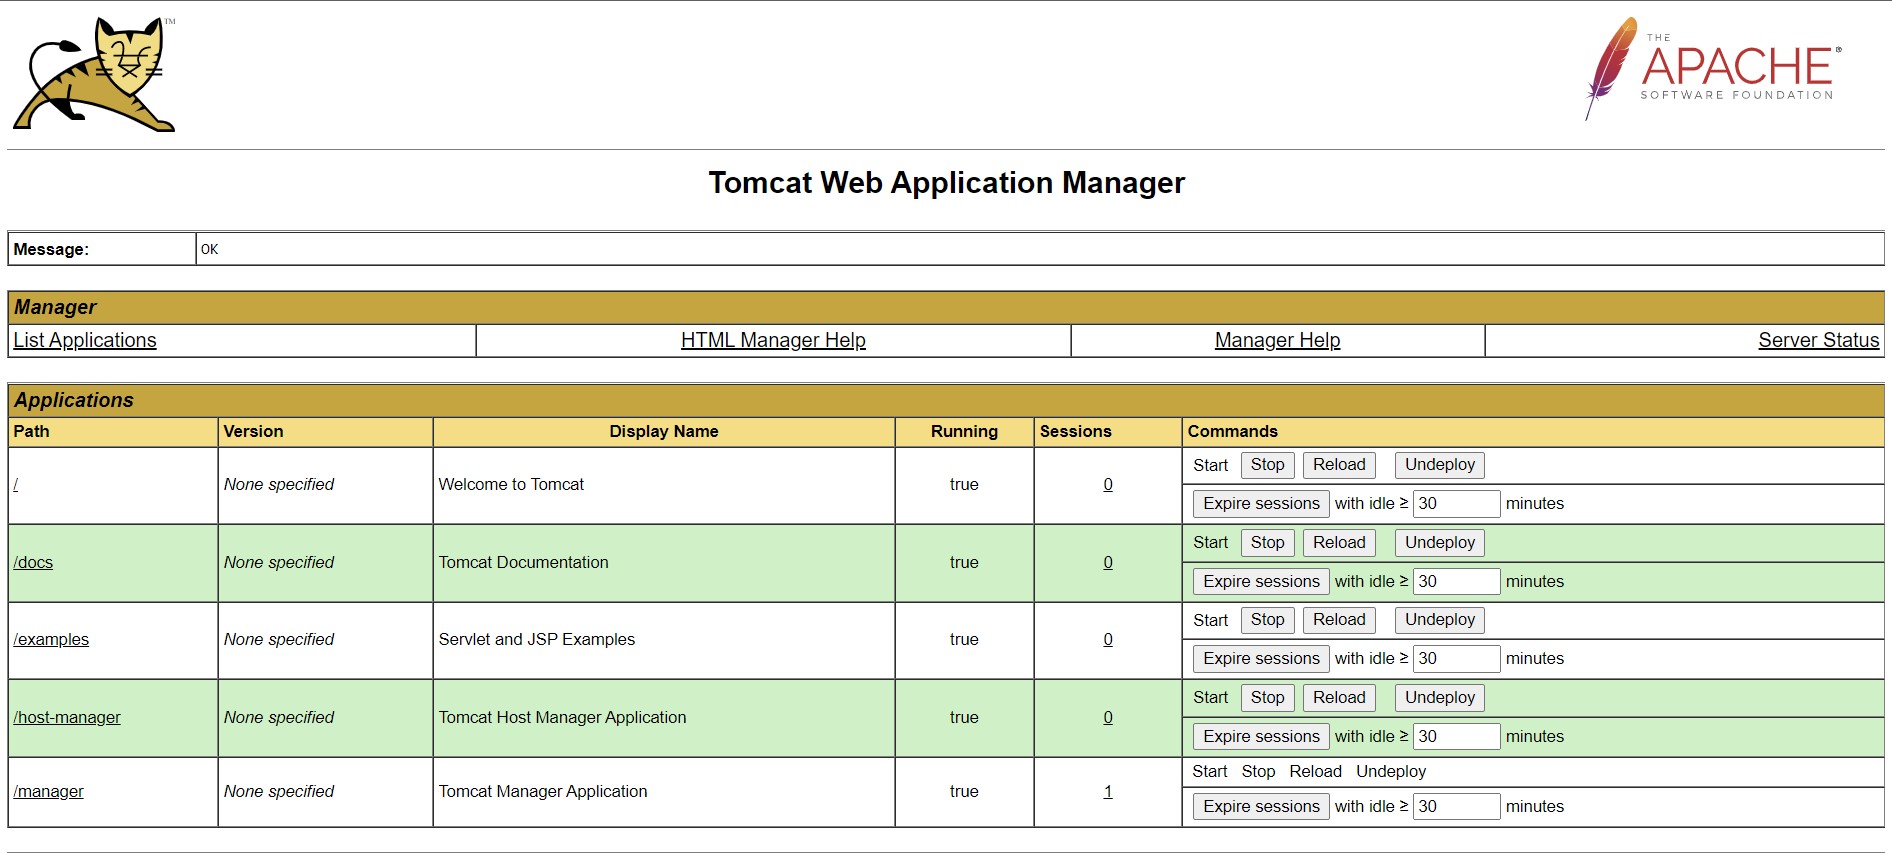Viewport: 1892px width, 853px height.
Task: Expire sessions for Tomcat Host Manager
Action: click(x=1261, y=736)
